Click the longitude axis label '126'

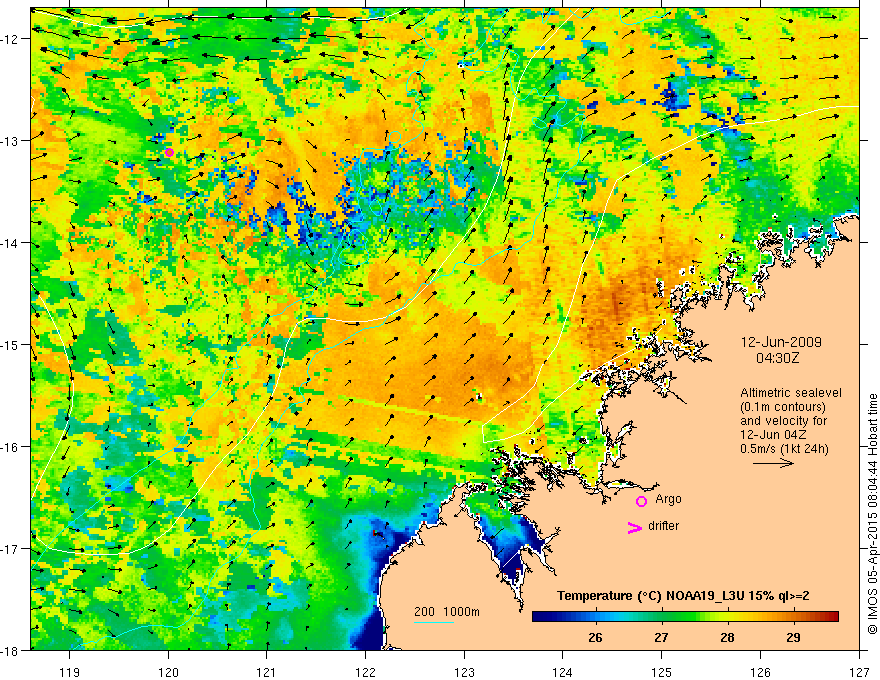pyautogui.click(x=760, y=672)
